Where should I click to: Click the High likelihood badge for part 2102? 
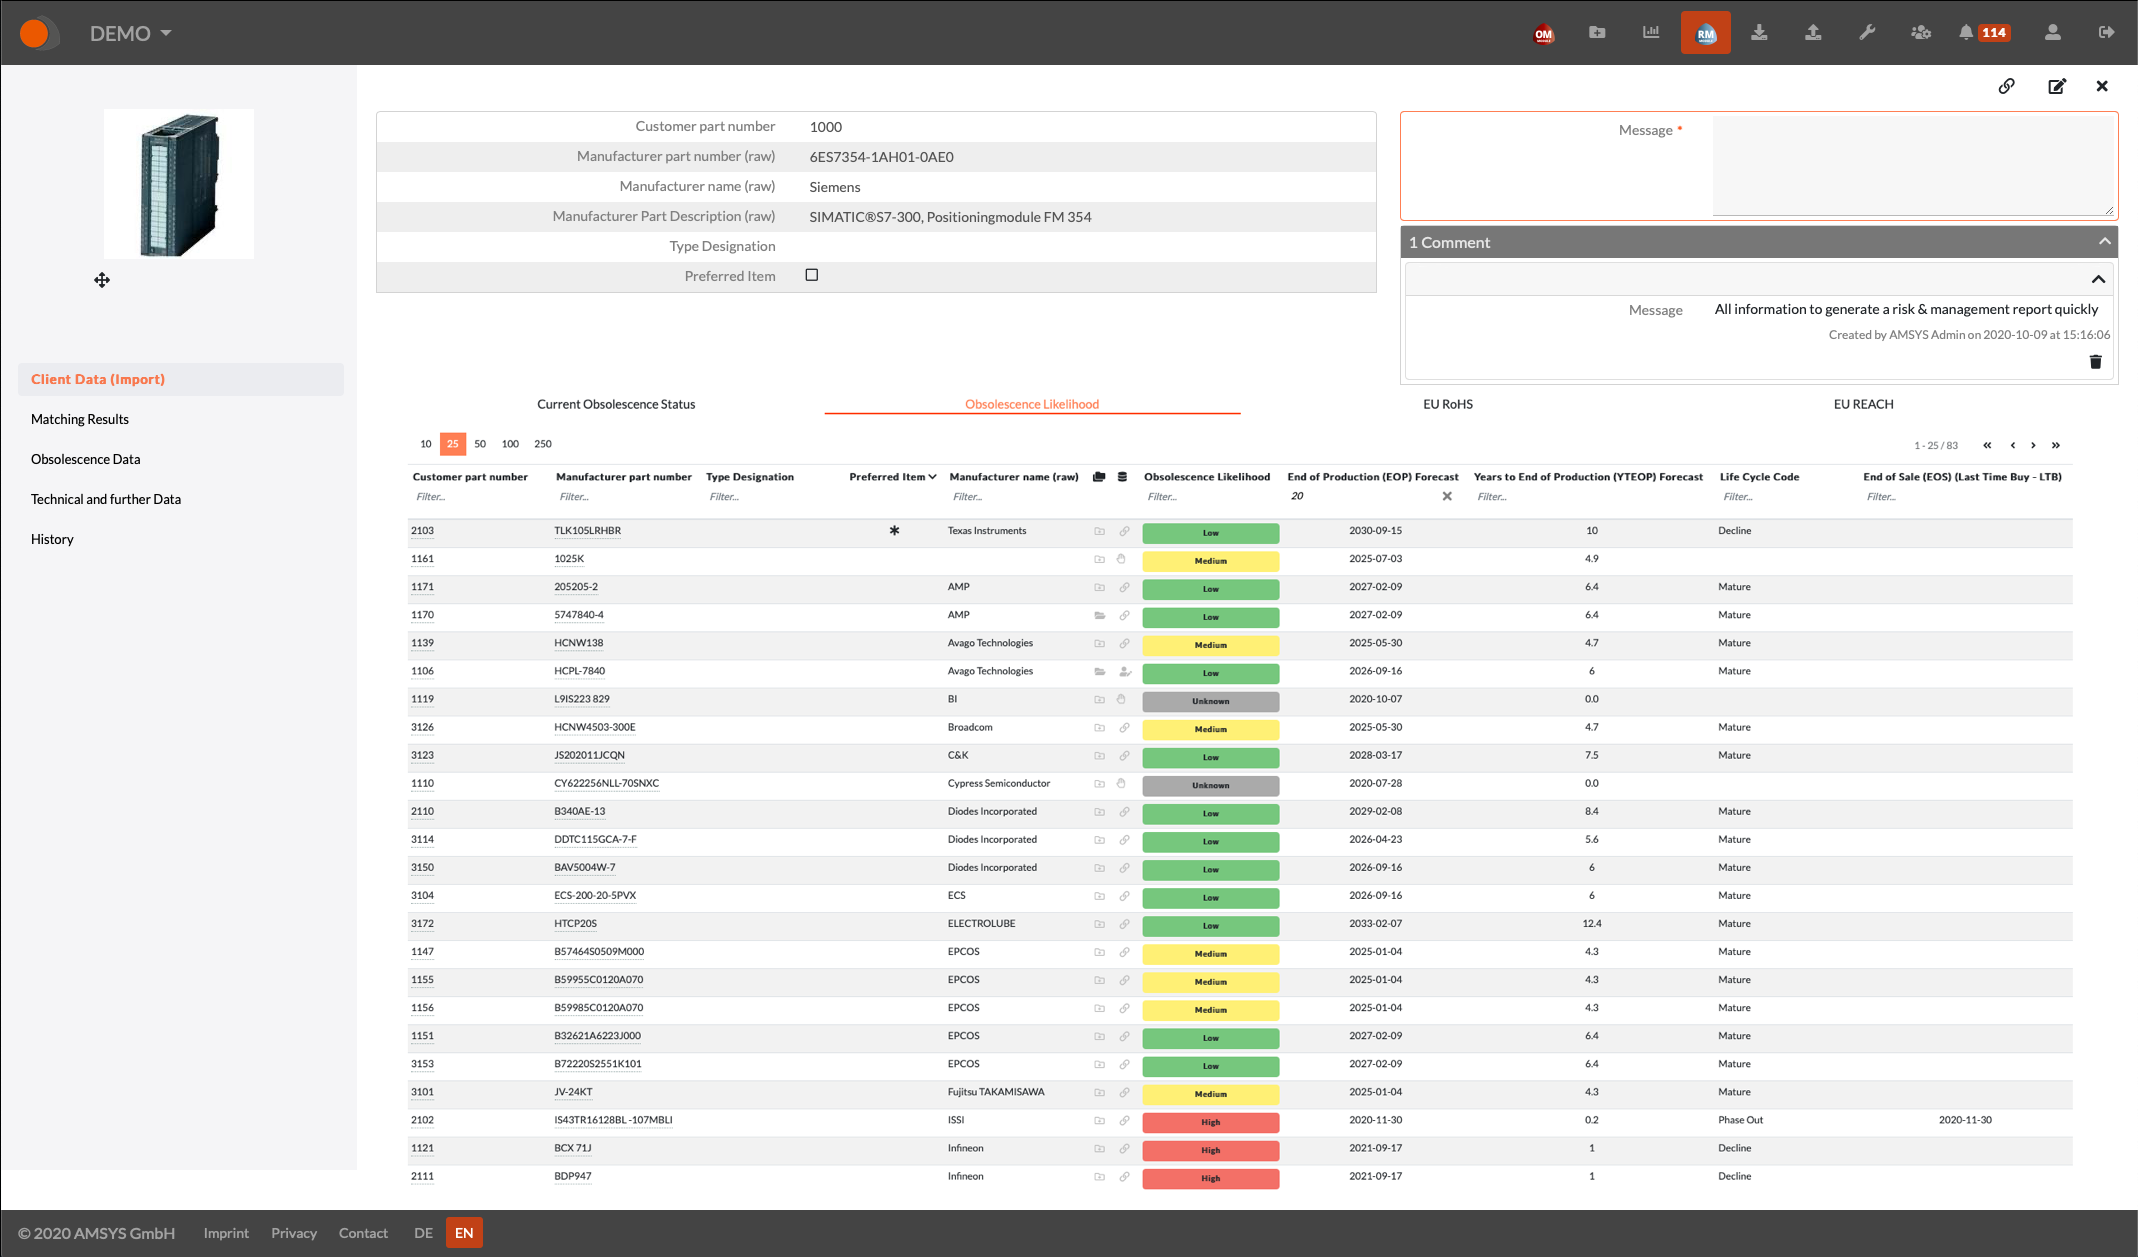1210,1122
